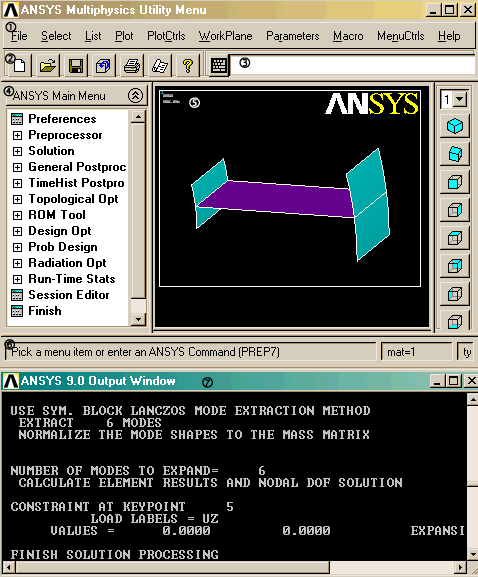This screenshot has width=478, height=577.
Task: Click the Output Window horizontal scroll right arrow
Action: tap(460, 567)
